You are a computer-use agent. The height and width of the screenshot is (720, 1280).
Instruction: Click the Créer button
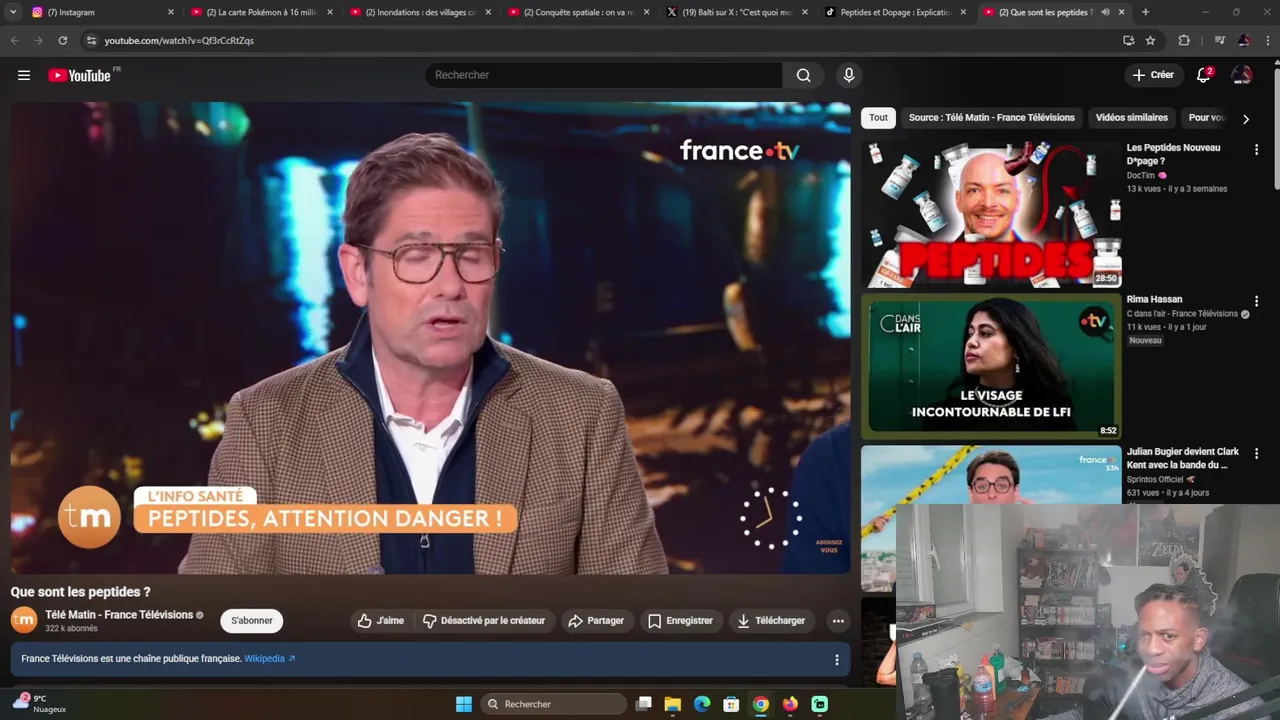coord(1153,75)
